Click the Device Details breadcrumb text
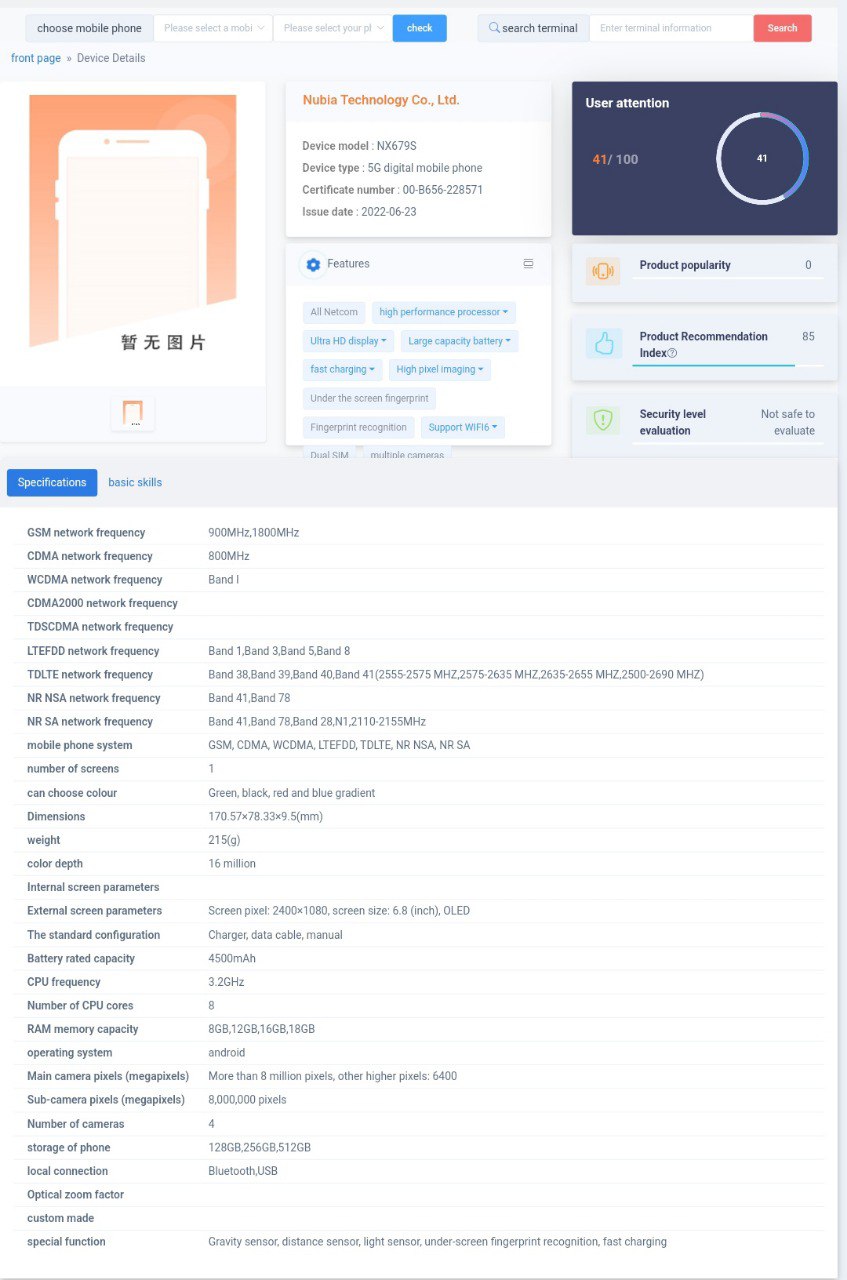 pyautogui.click(x=111, y=58)
